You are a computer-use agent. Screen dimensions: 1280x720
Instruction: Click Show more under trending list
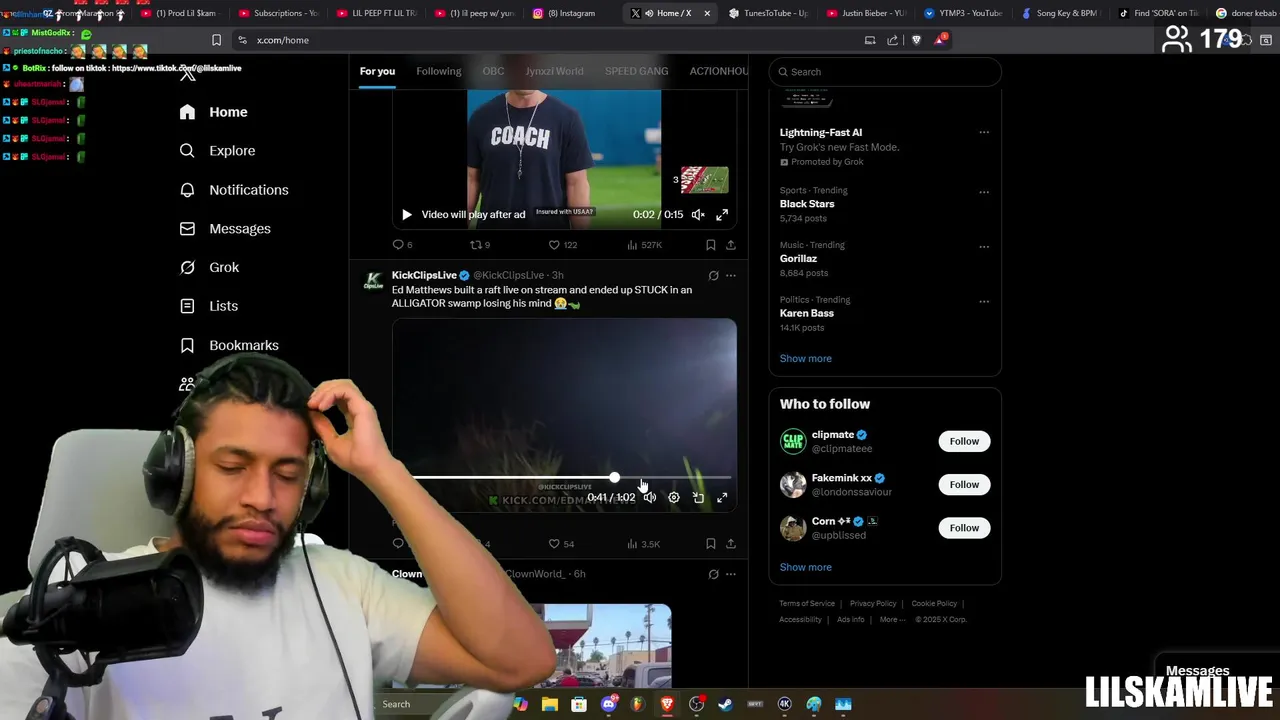(x=806, y=359)
